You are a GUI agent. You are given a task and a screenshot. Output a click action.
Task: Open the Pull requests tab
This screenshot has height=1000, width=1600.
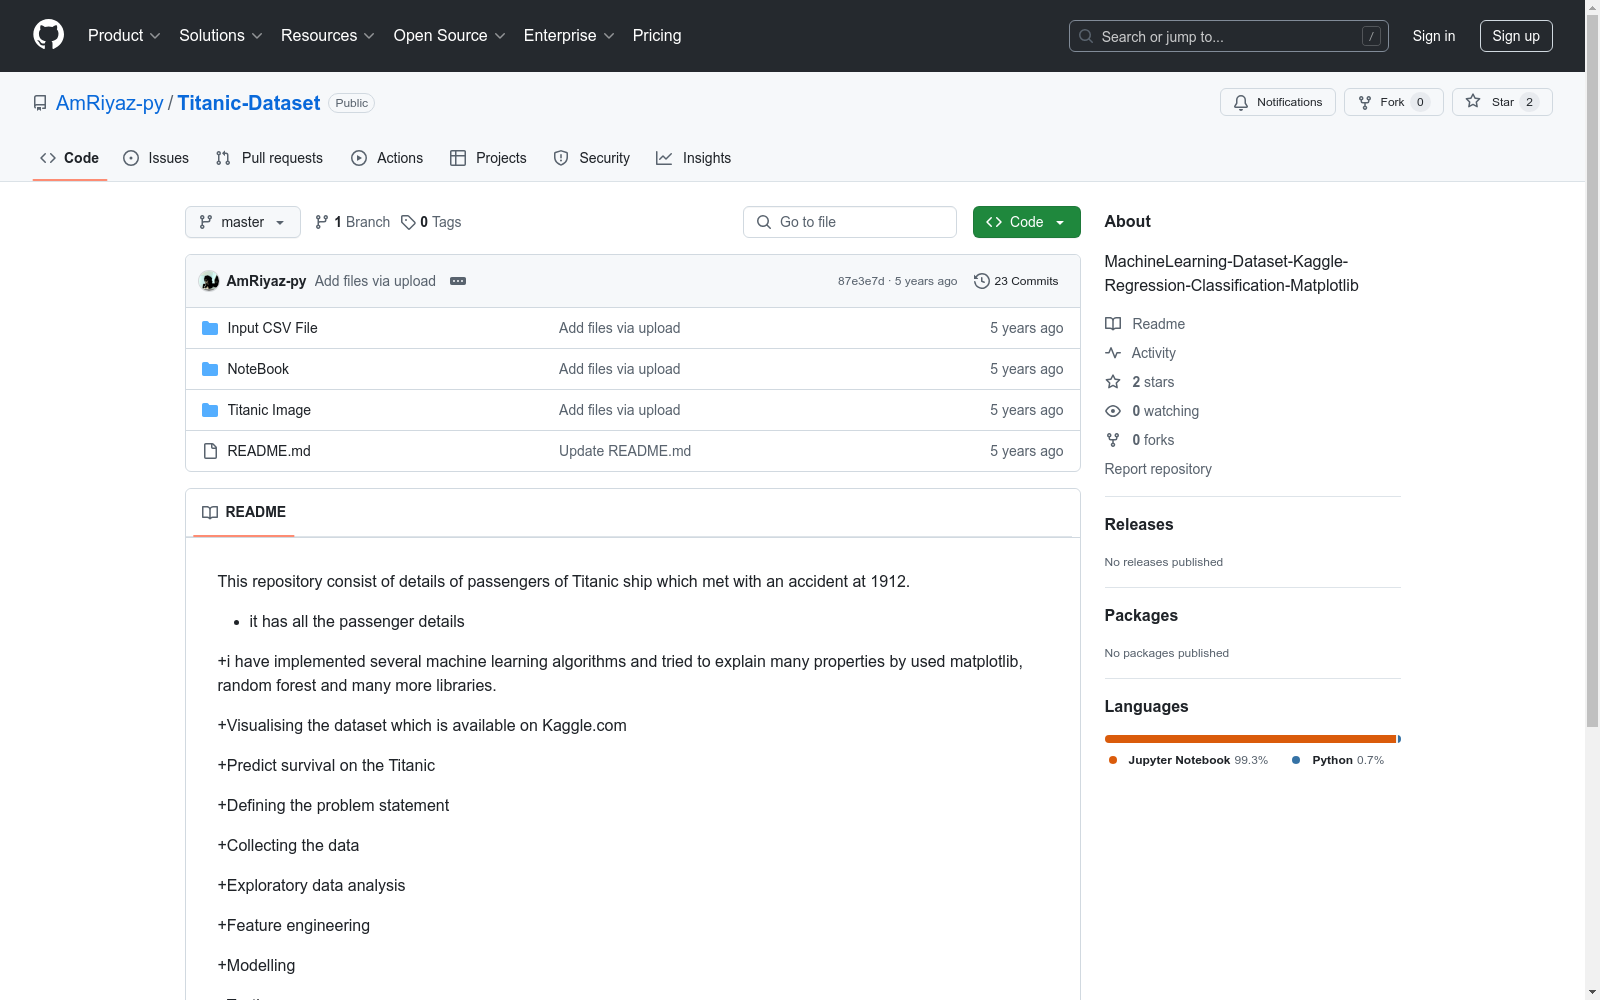pos(269,158)
